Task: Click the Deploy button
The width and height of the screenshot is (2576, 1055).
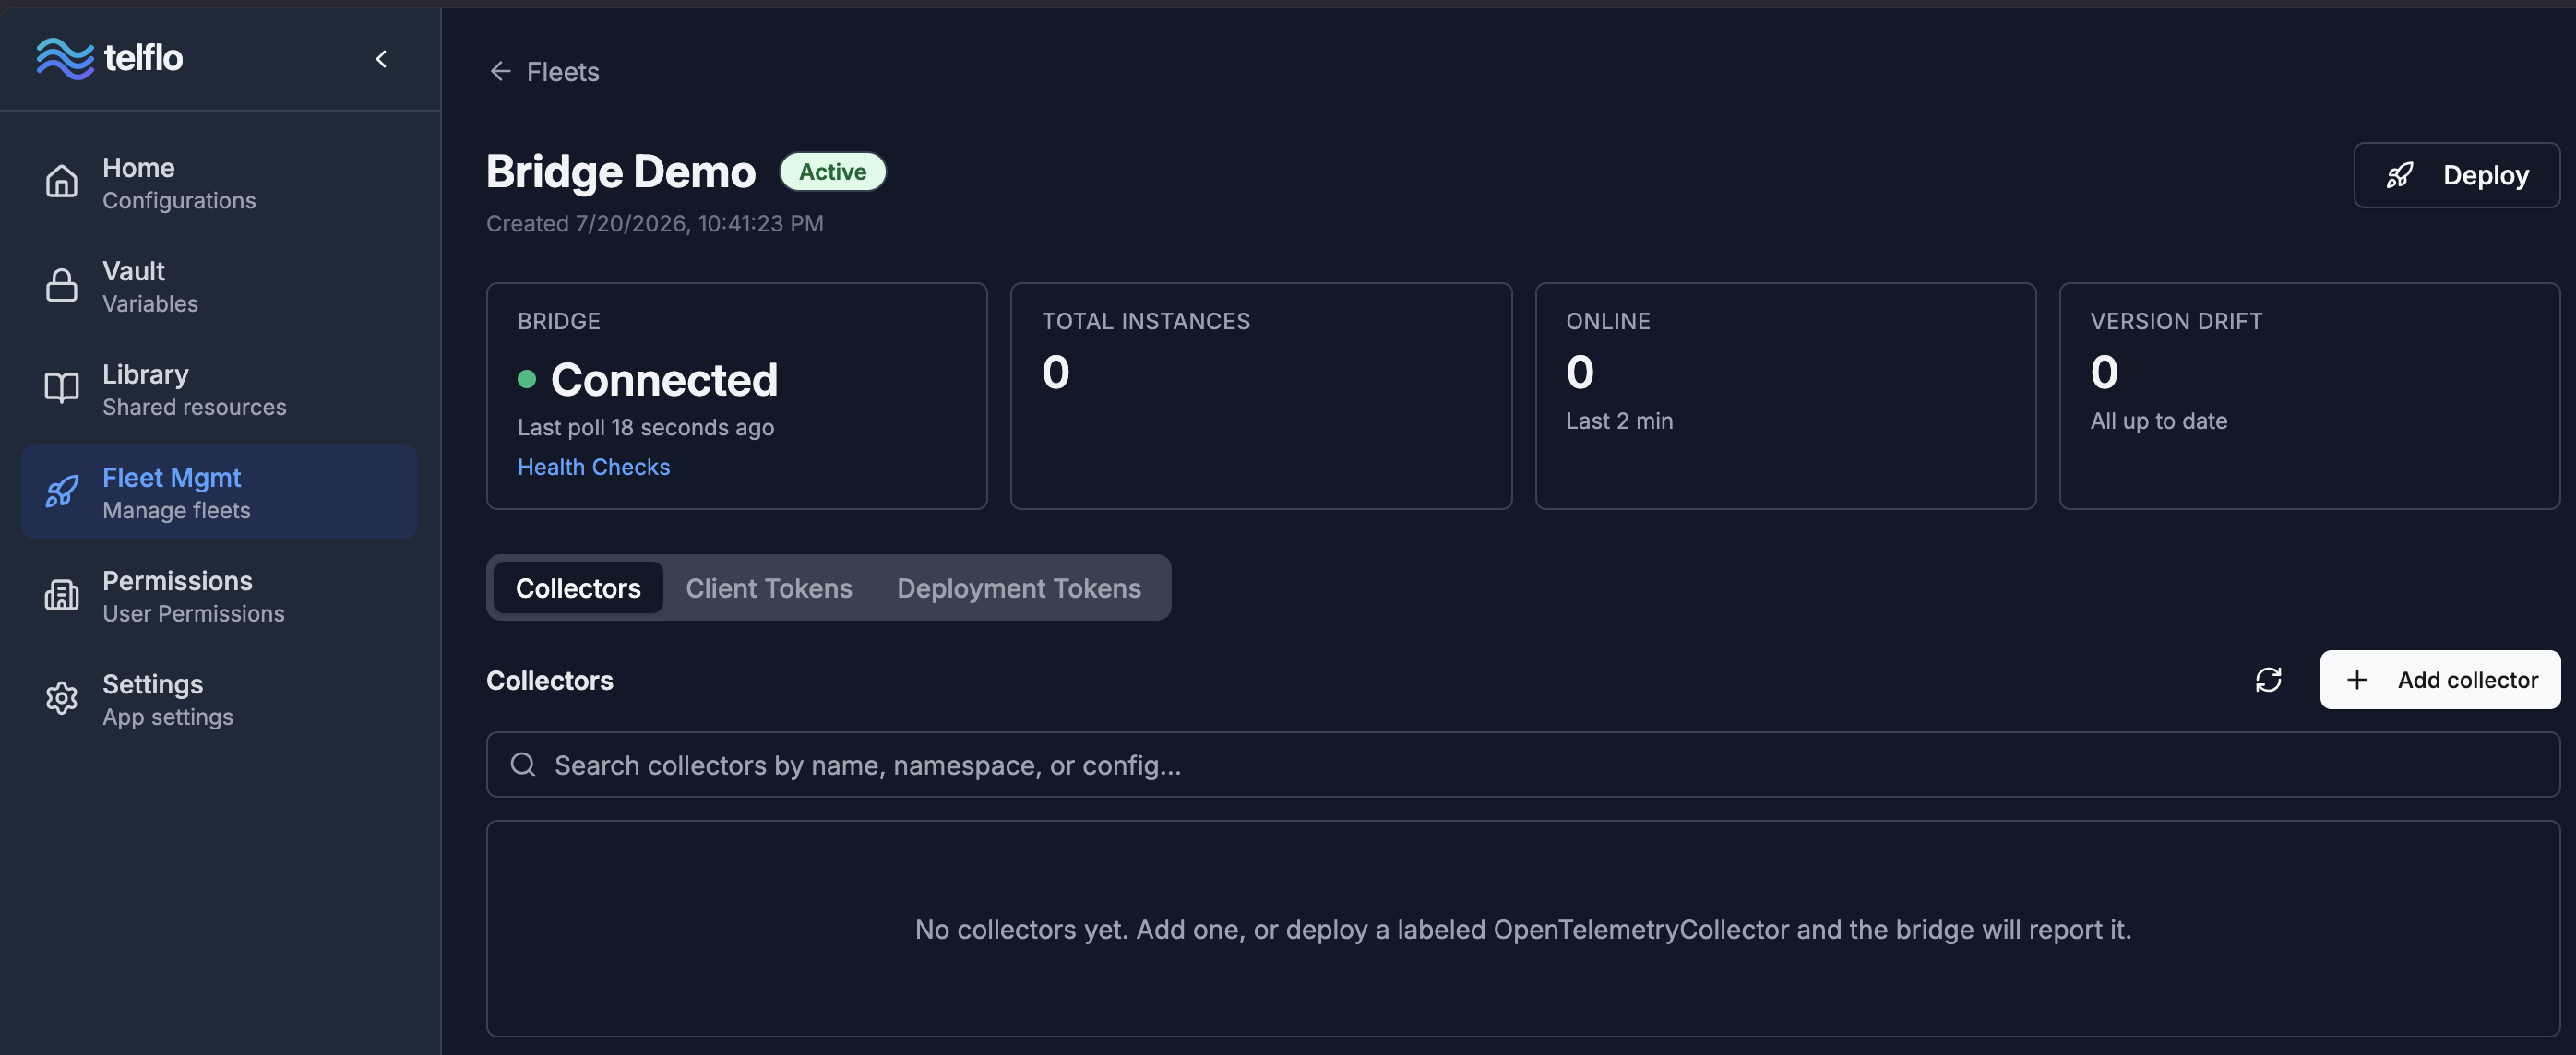Action: click(2456, 175)
